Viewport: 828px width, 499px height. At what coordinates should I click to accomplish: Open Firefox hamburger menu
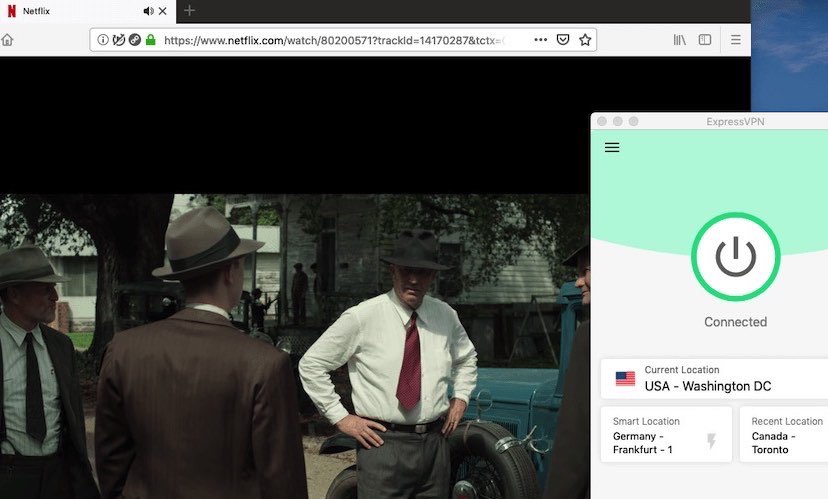[x=736, y=40]
